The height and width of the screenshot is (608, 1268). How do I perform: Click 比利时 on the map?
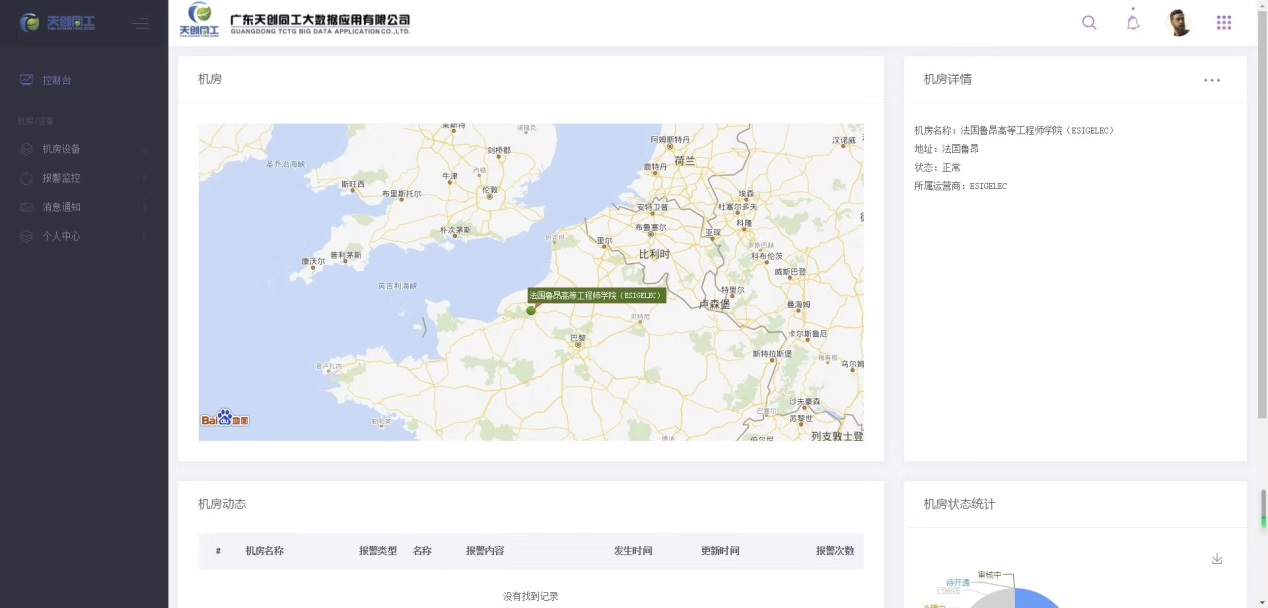pos(654,254)
